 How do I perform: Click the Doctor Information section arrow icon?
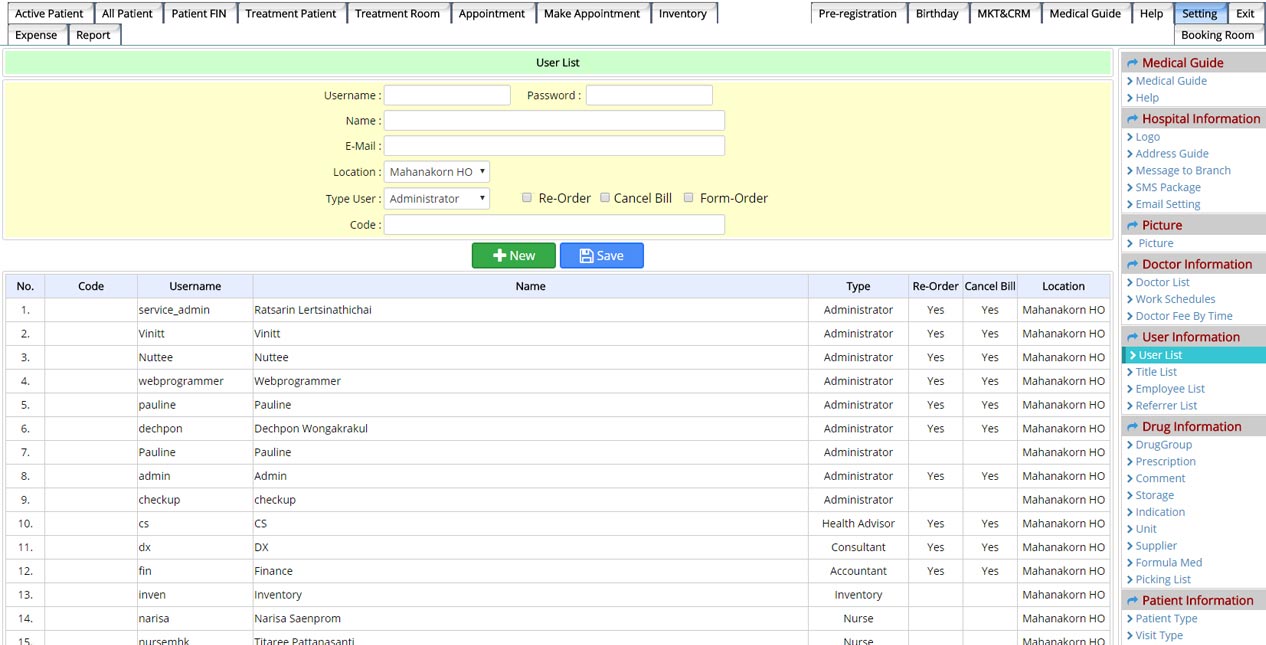1132,265
